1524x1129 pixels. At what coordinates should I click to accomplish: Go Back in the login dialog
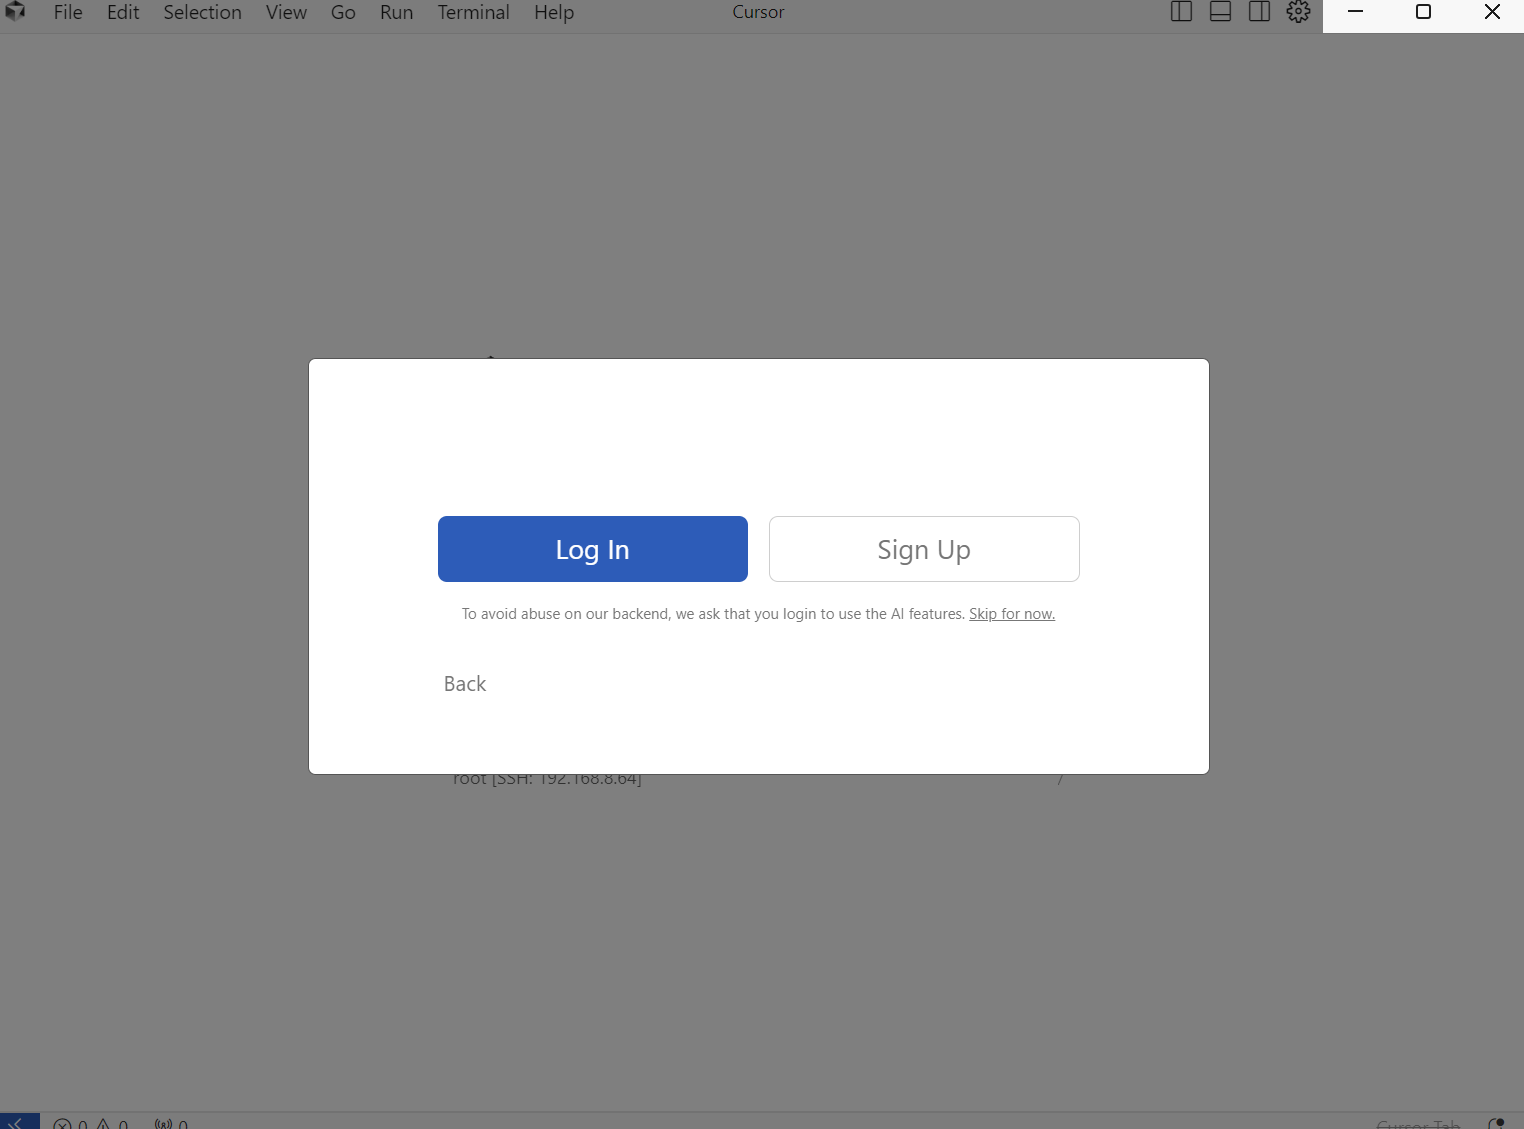(465, 684)
